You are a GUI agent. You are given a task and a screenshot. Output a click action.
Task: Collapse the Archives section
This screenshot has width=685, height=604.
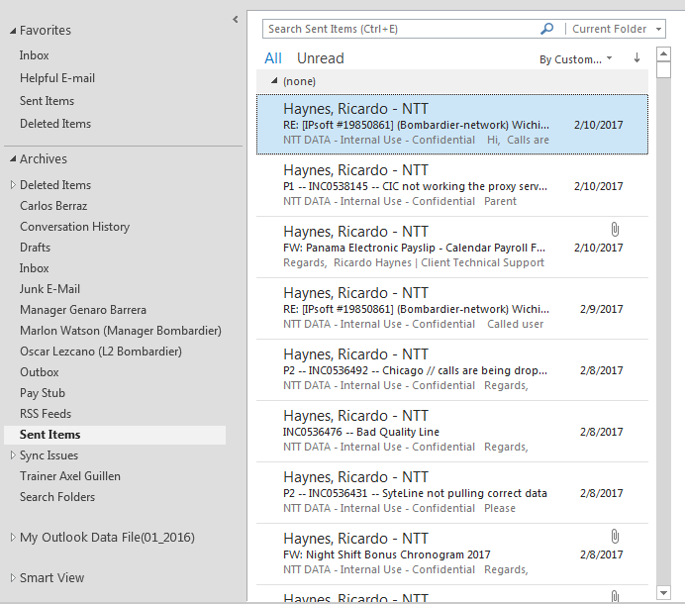click(x=13, y=159)
